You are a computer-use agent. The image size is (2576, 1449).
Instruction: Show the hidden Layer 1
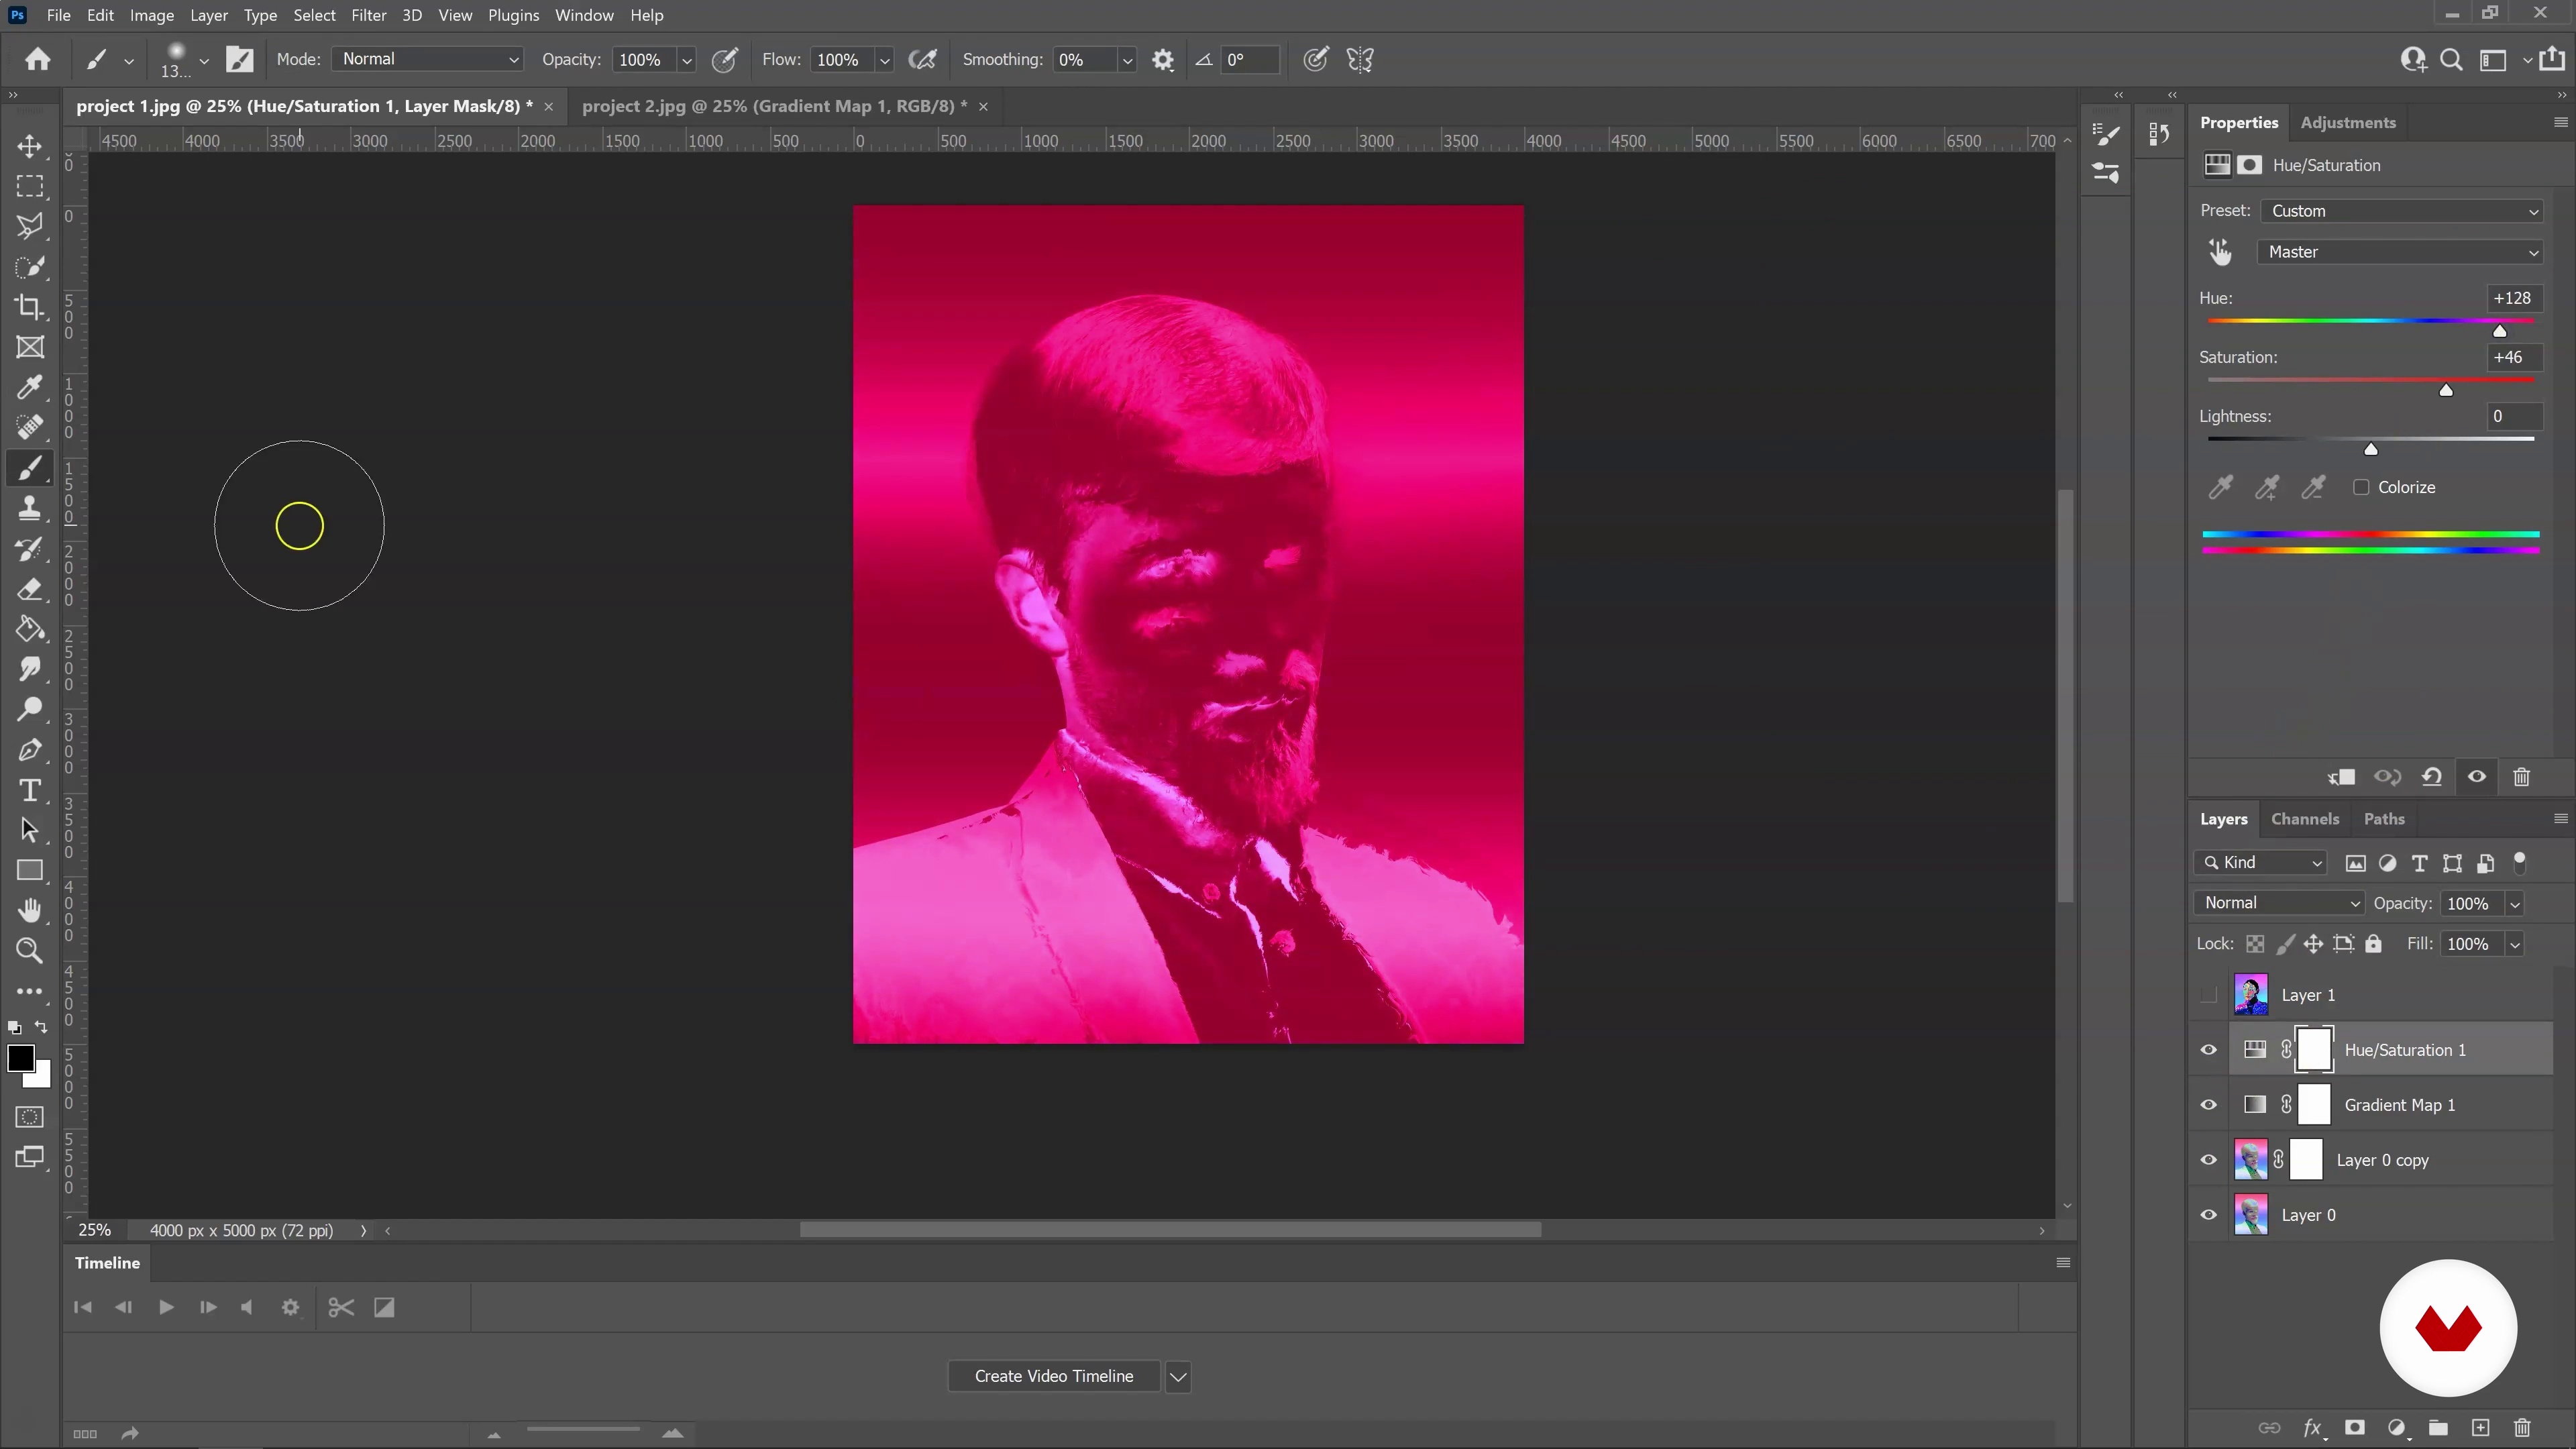pos(2208,995)
